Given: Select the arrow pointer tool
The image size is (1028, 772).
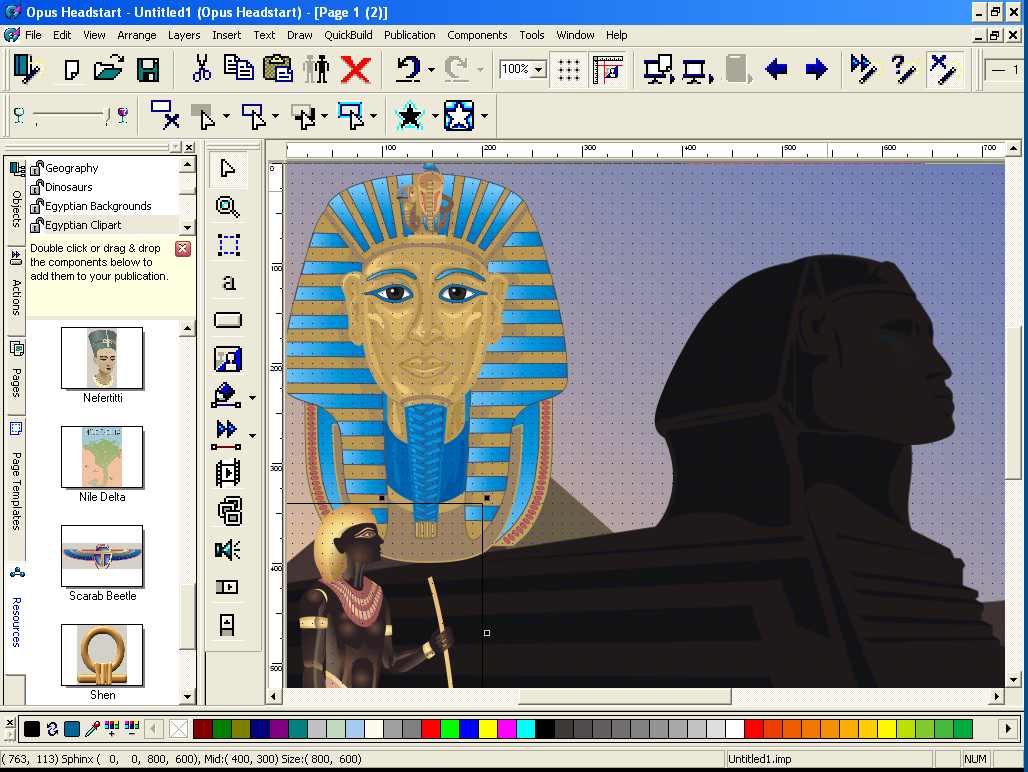Looking at the screenshot, I should coord(227,168).
